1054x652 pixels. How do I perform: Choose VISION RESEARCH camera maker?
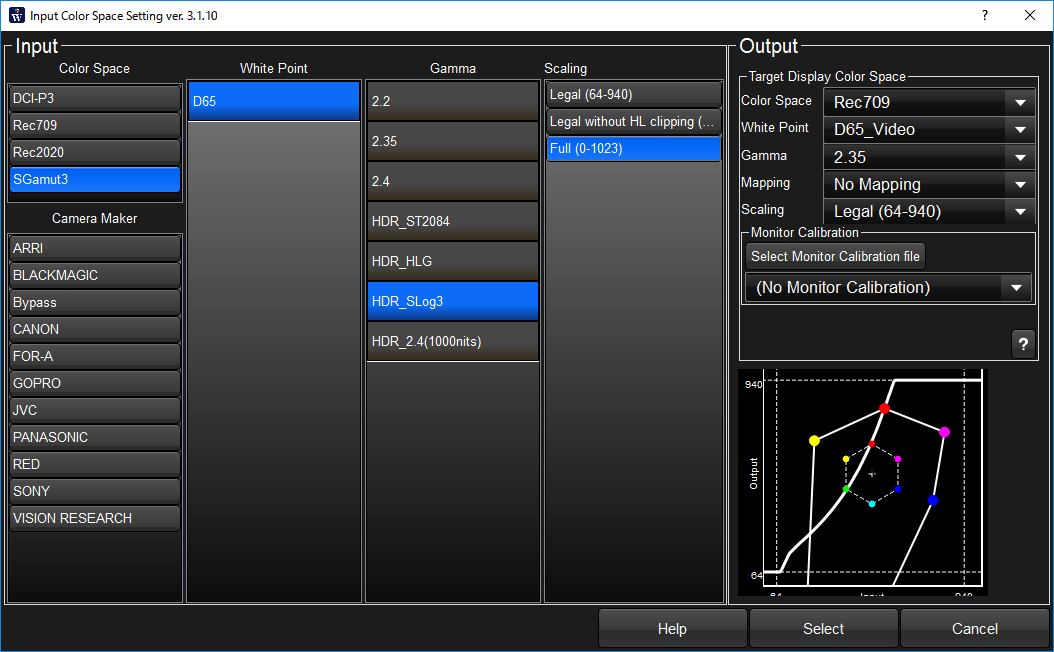tap(95, 518)
